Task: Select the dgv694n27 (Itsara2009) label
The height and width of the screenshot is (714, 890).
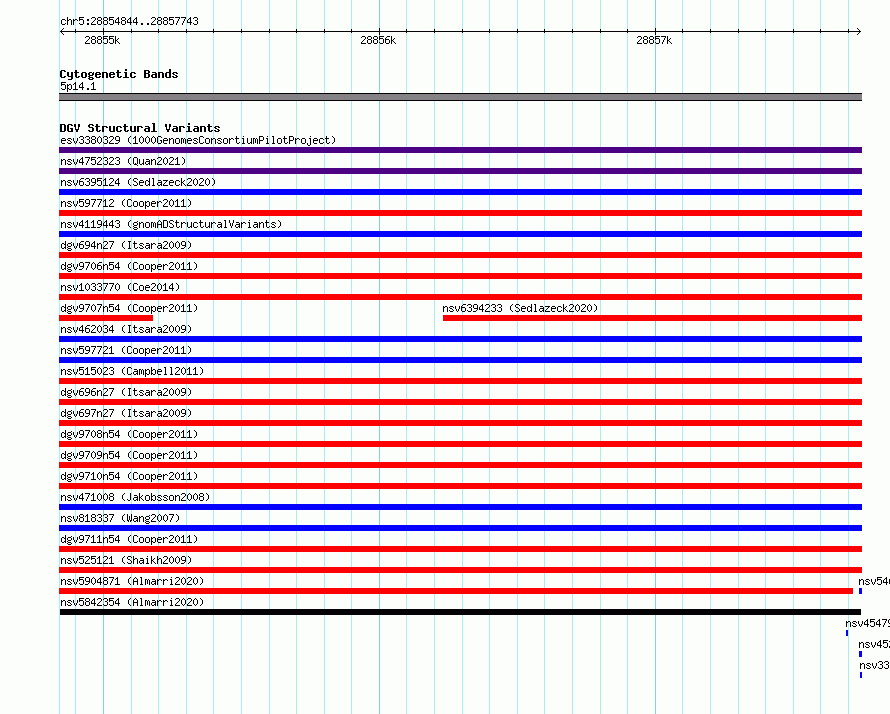Action: pyautogui.click(x=126, y=245)
